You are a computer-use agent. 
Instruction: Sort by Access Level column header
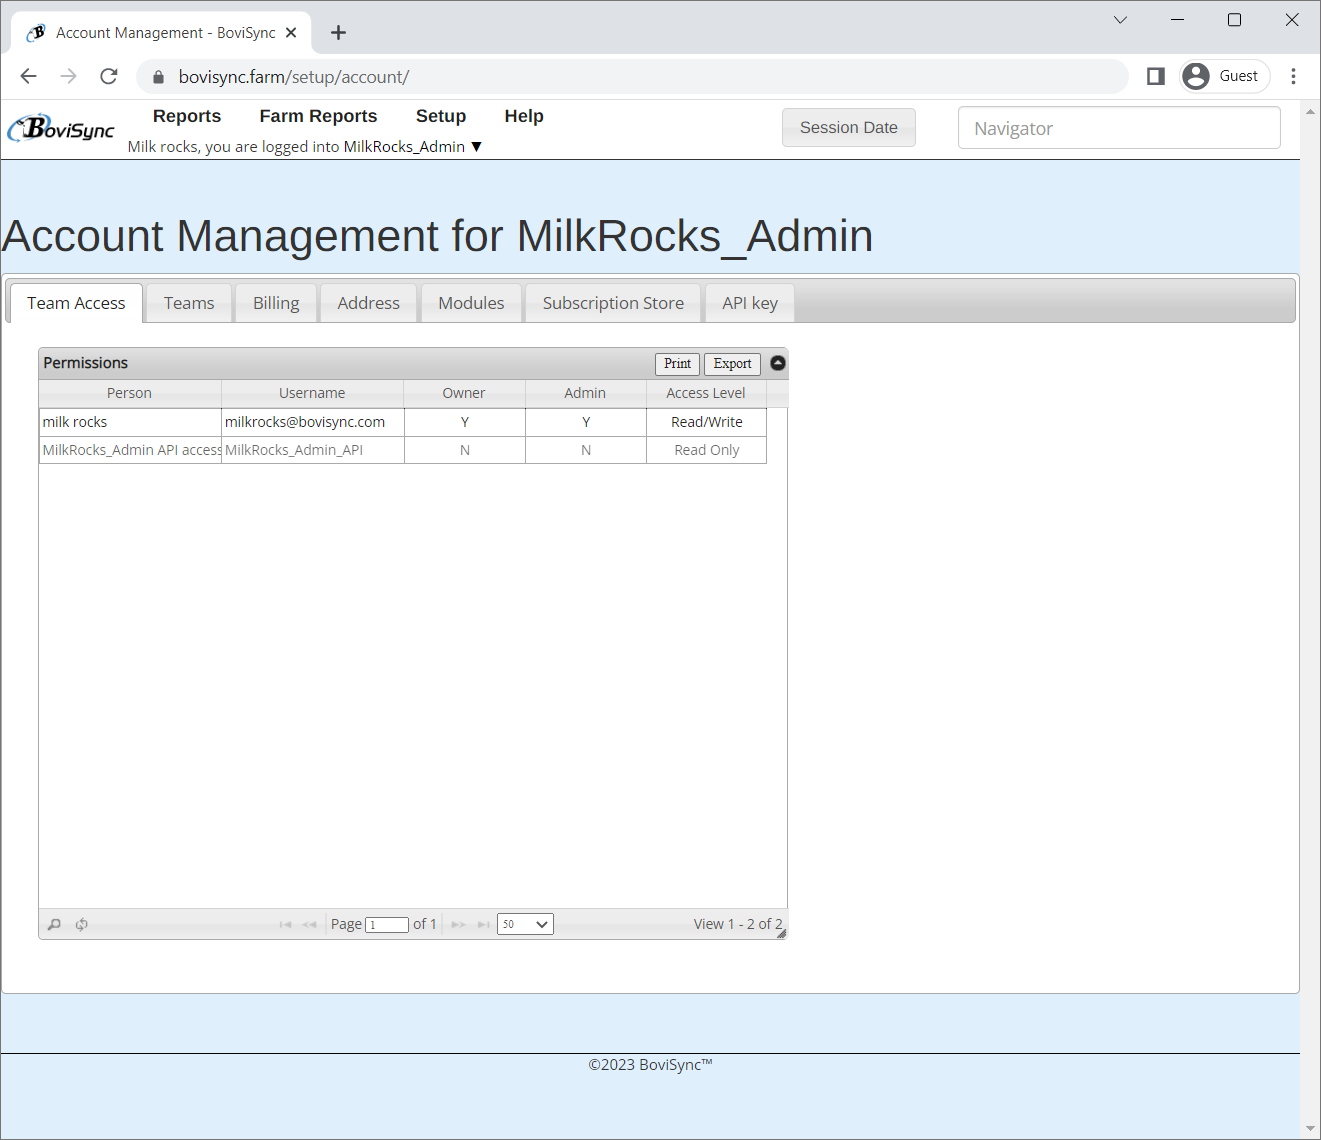[706, 393]
